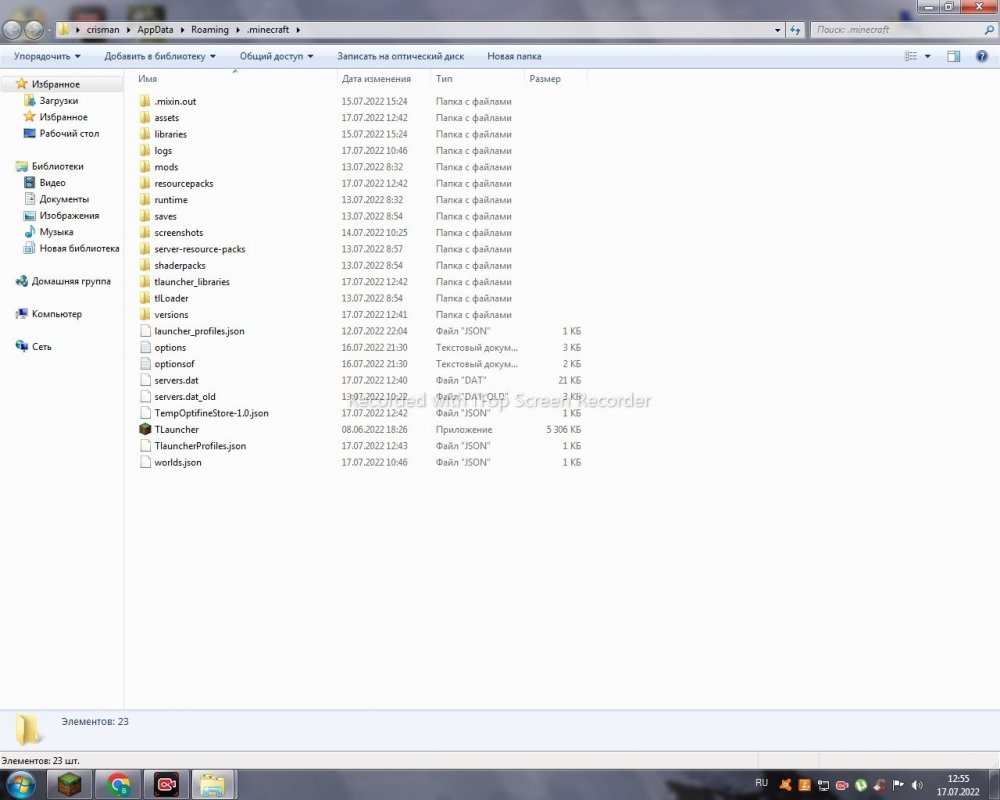Click the Homegroup (Домашняя группа) icon
Viewport: 1000px width, 800px height.
coord(22,281)
